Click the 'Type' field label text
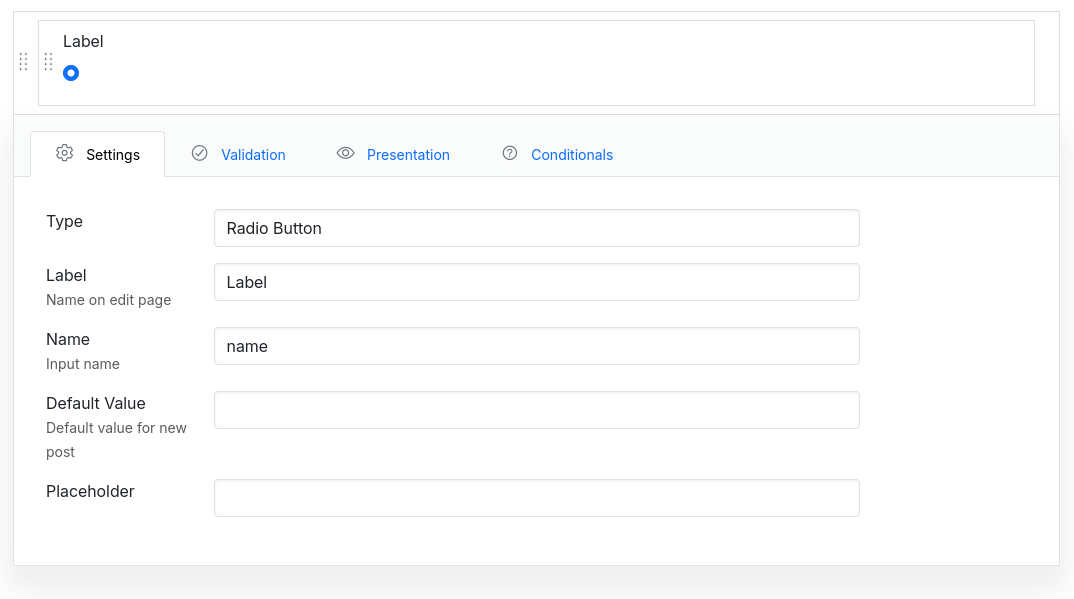 [64, 221]
